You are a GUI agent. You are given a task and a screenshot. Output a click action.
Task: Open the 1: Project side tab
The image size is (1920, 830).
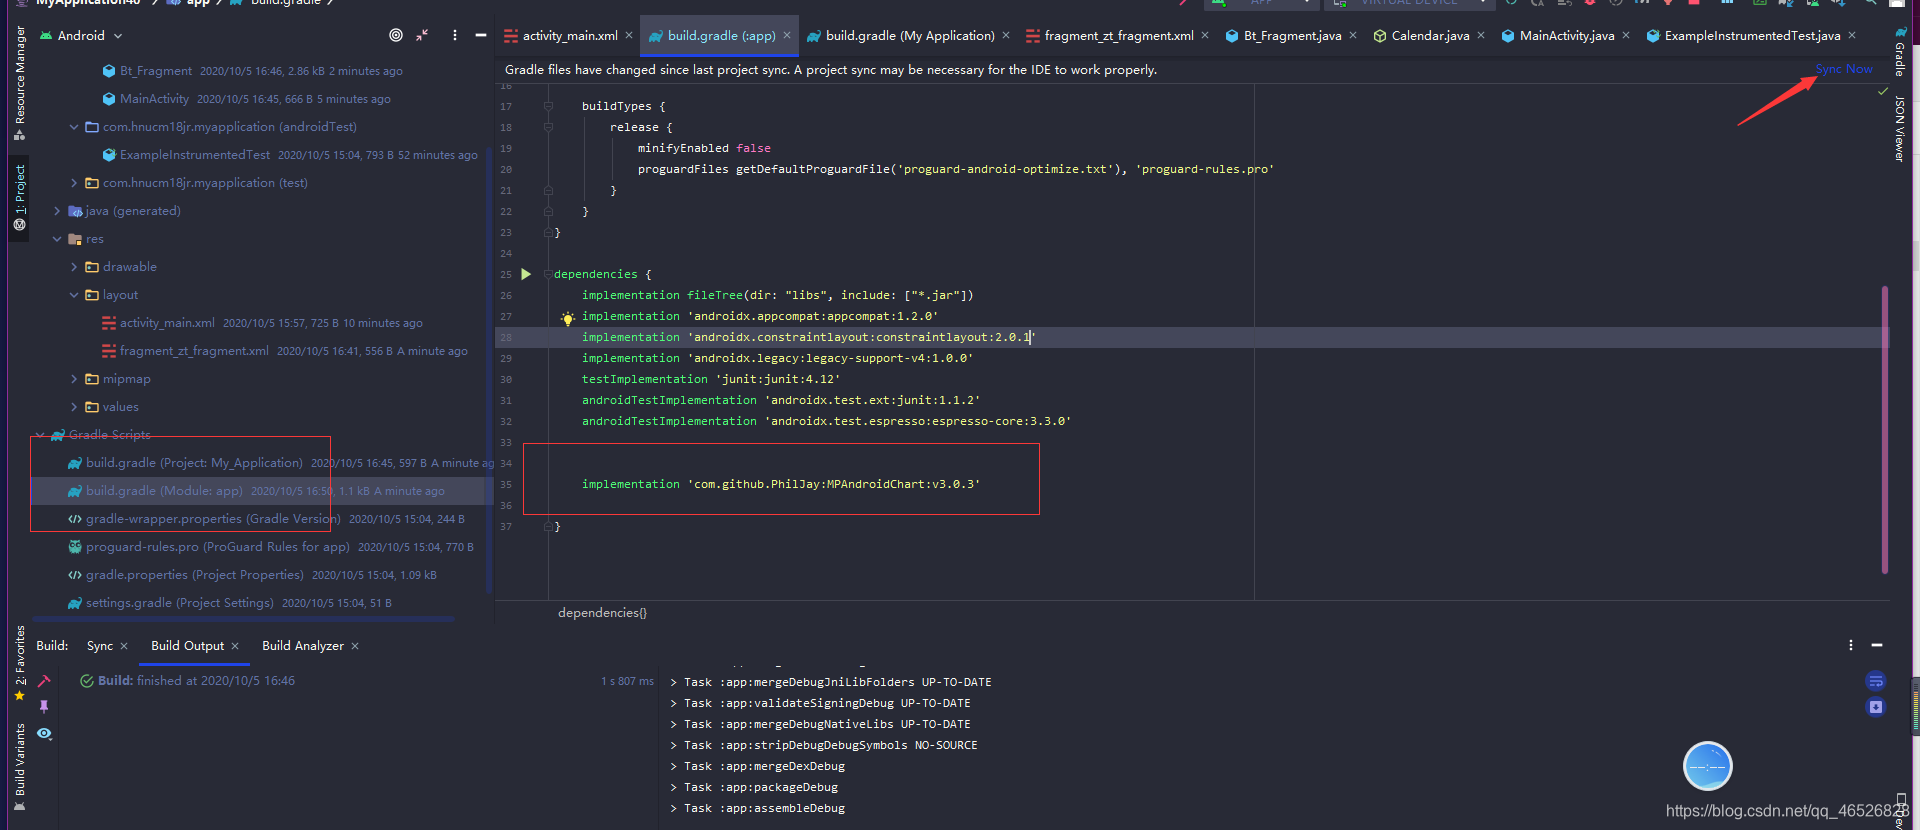click(x=19, y=198)
